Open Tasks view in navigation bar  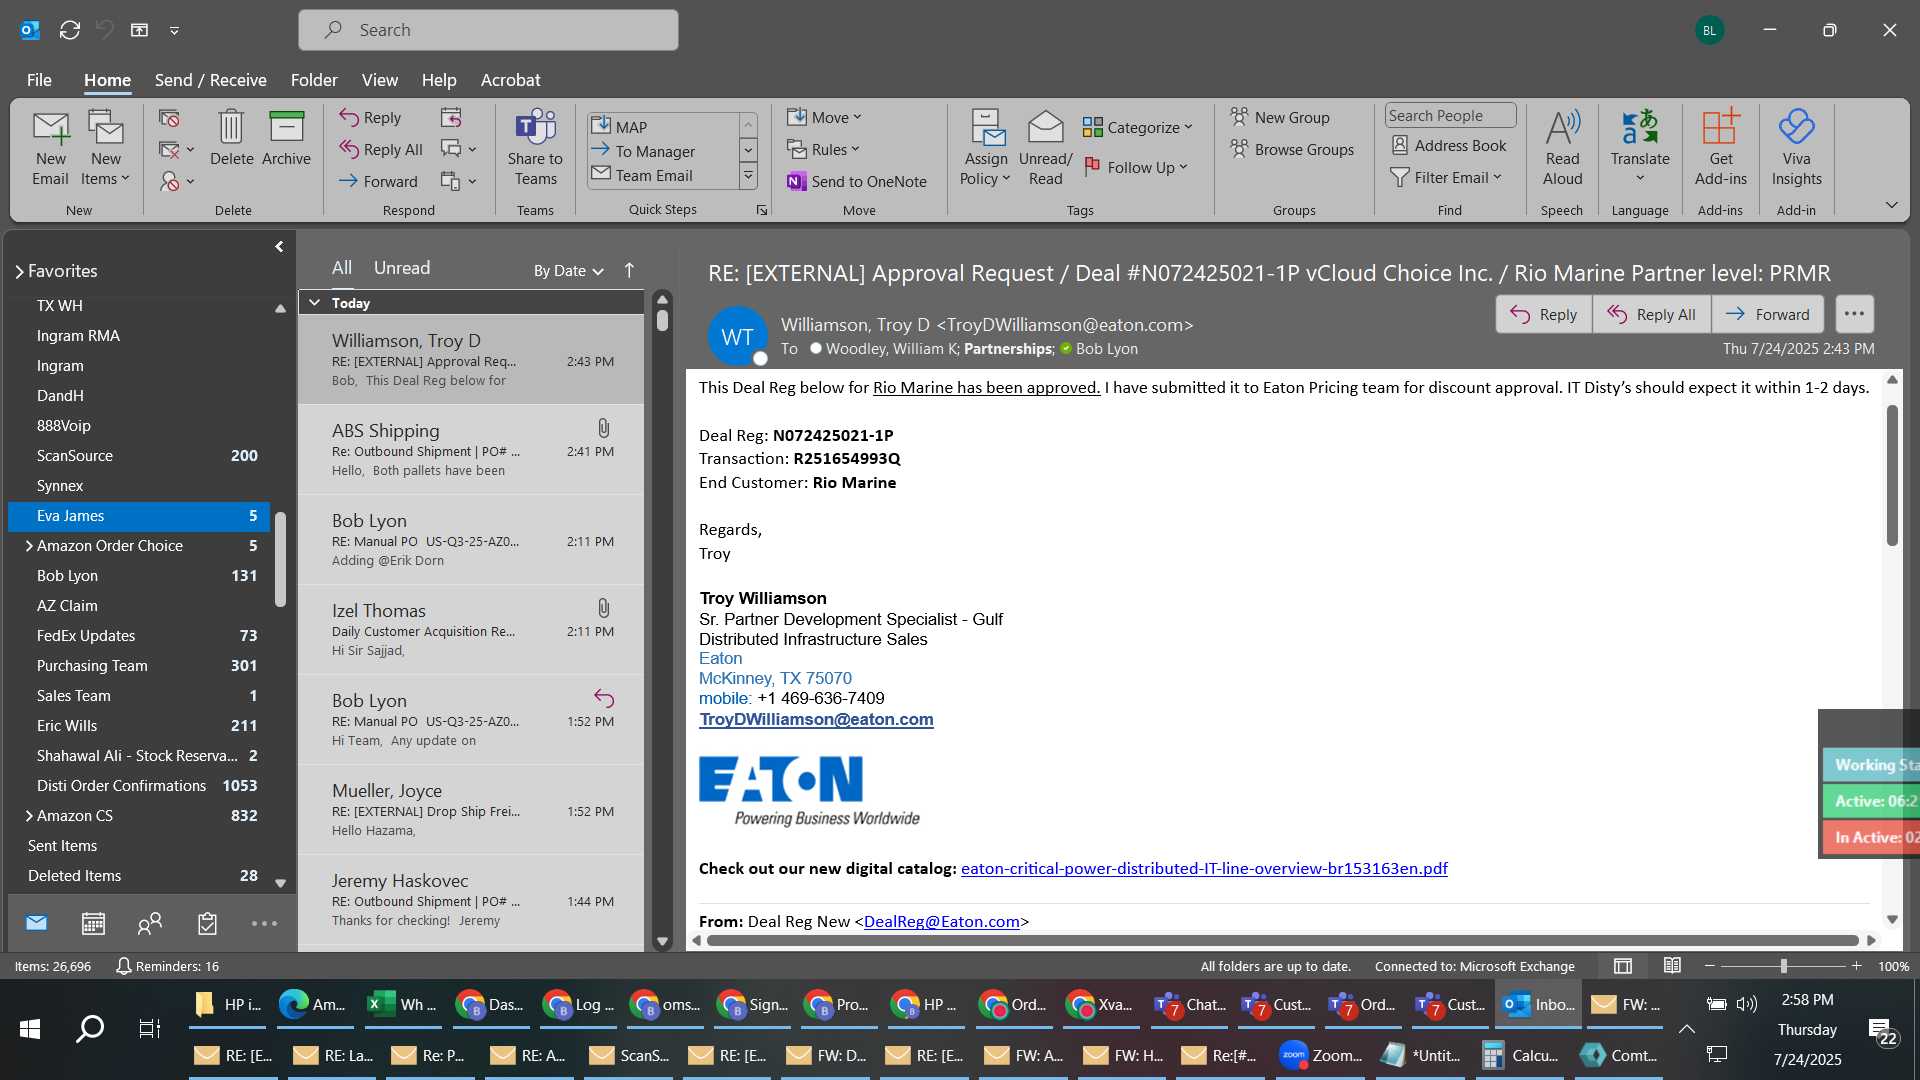(207, 923)
